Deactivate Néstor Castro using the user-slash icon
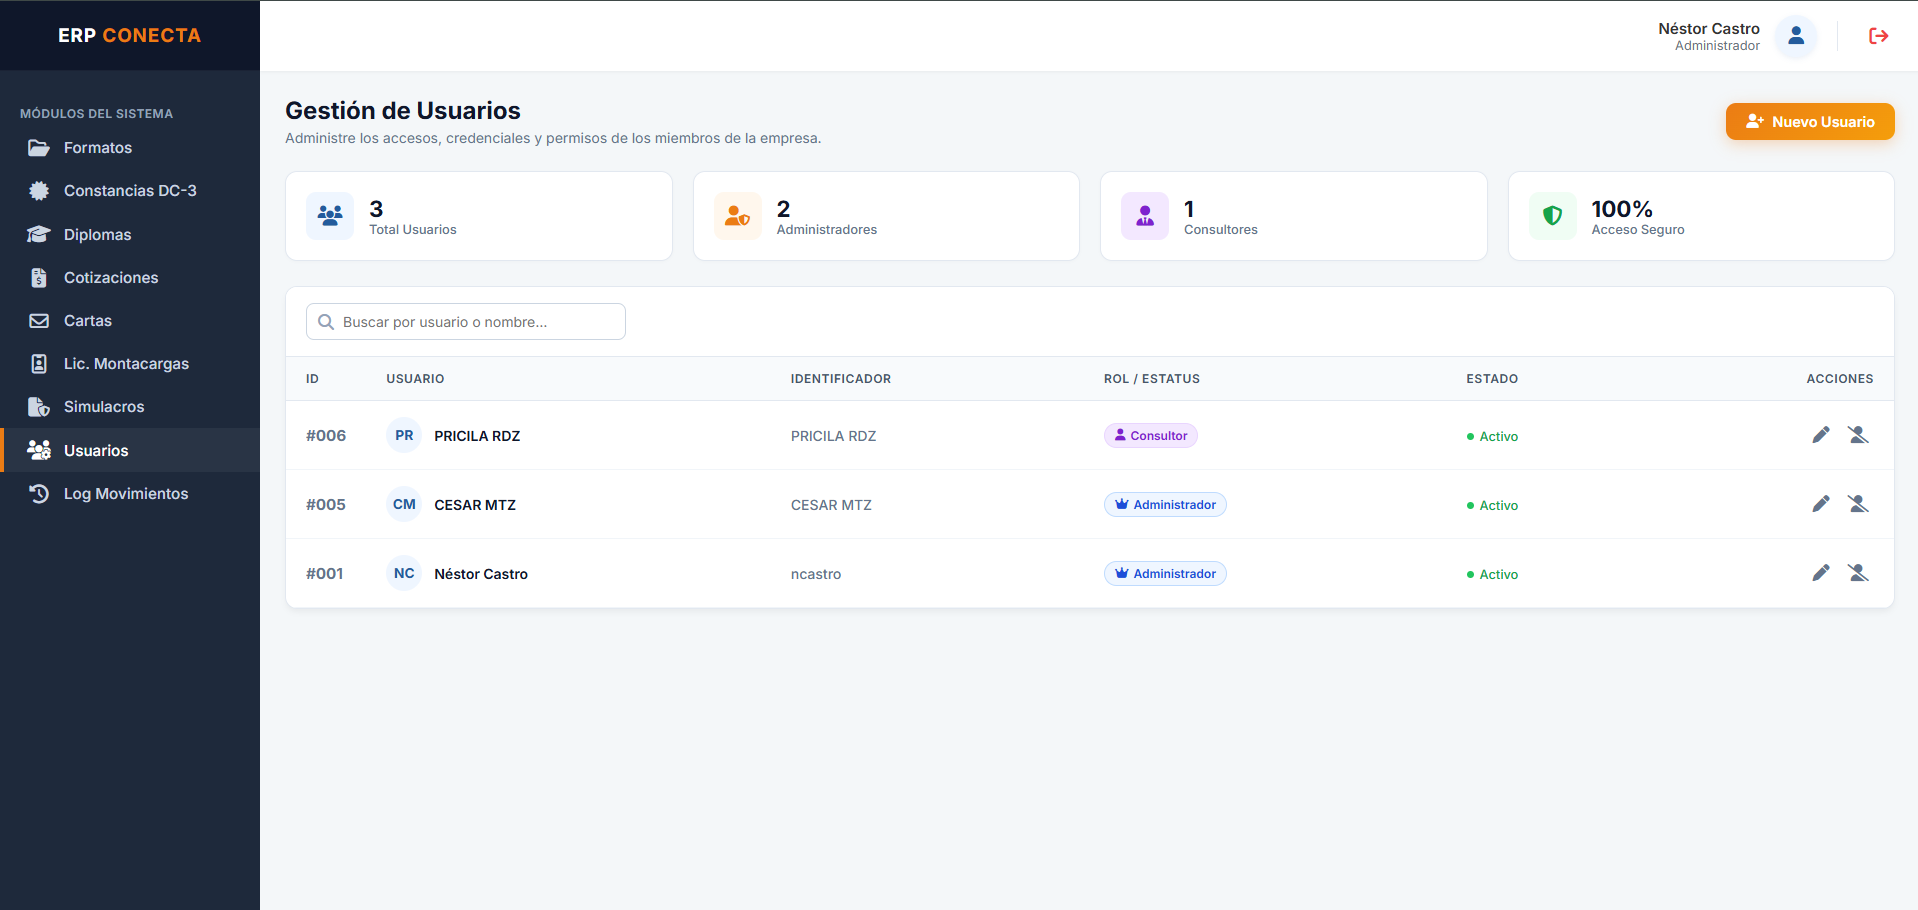This screenshot has width=1918, height=910. 1858,573
